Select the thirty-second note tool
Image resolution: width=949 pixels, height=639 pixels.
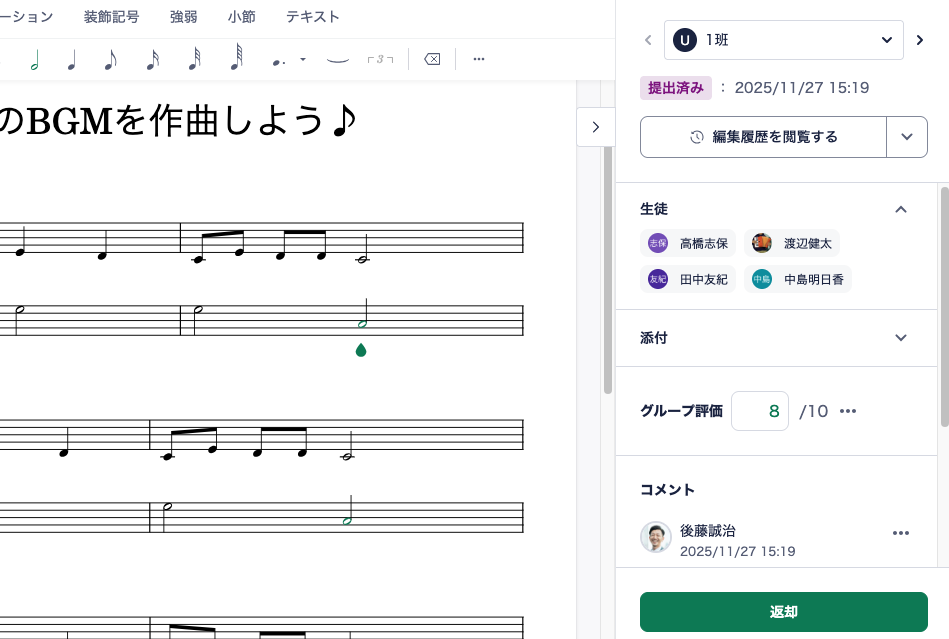coord(195,60)
